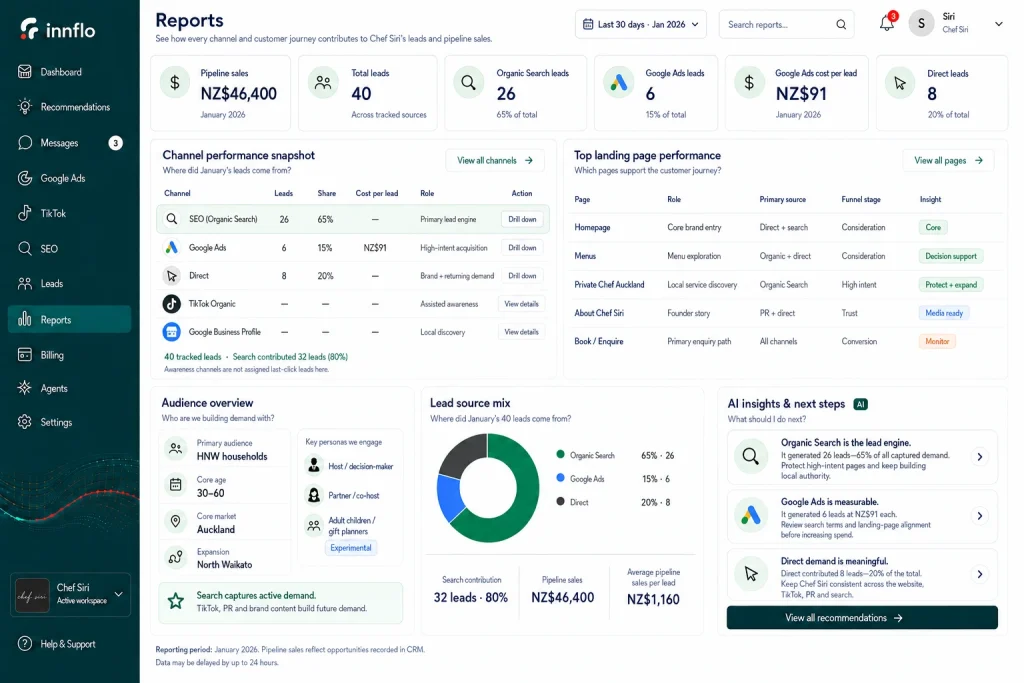Click Drill down for SEO (Organic Search)

[522, 219]
